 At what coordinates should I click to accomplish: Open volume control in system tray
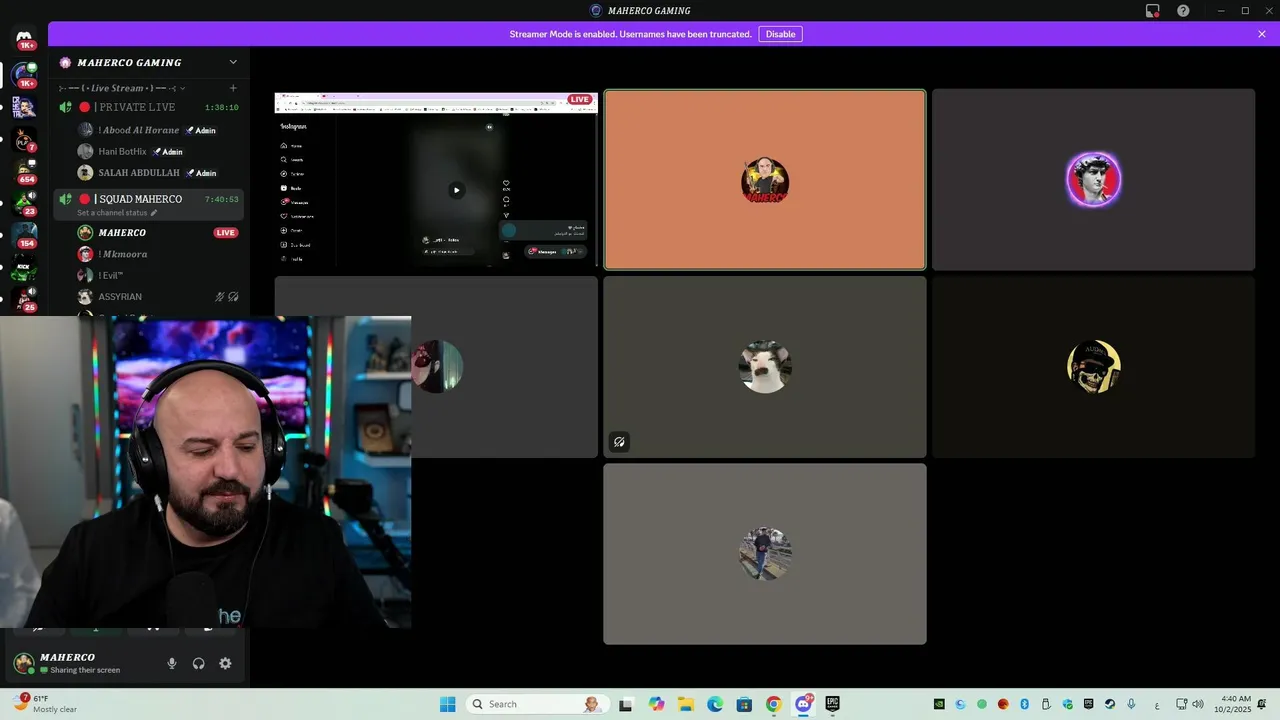point(1198,704)
